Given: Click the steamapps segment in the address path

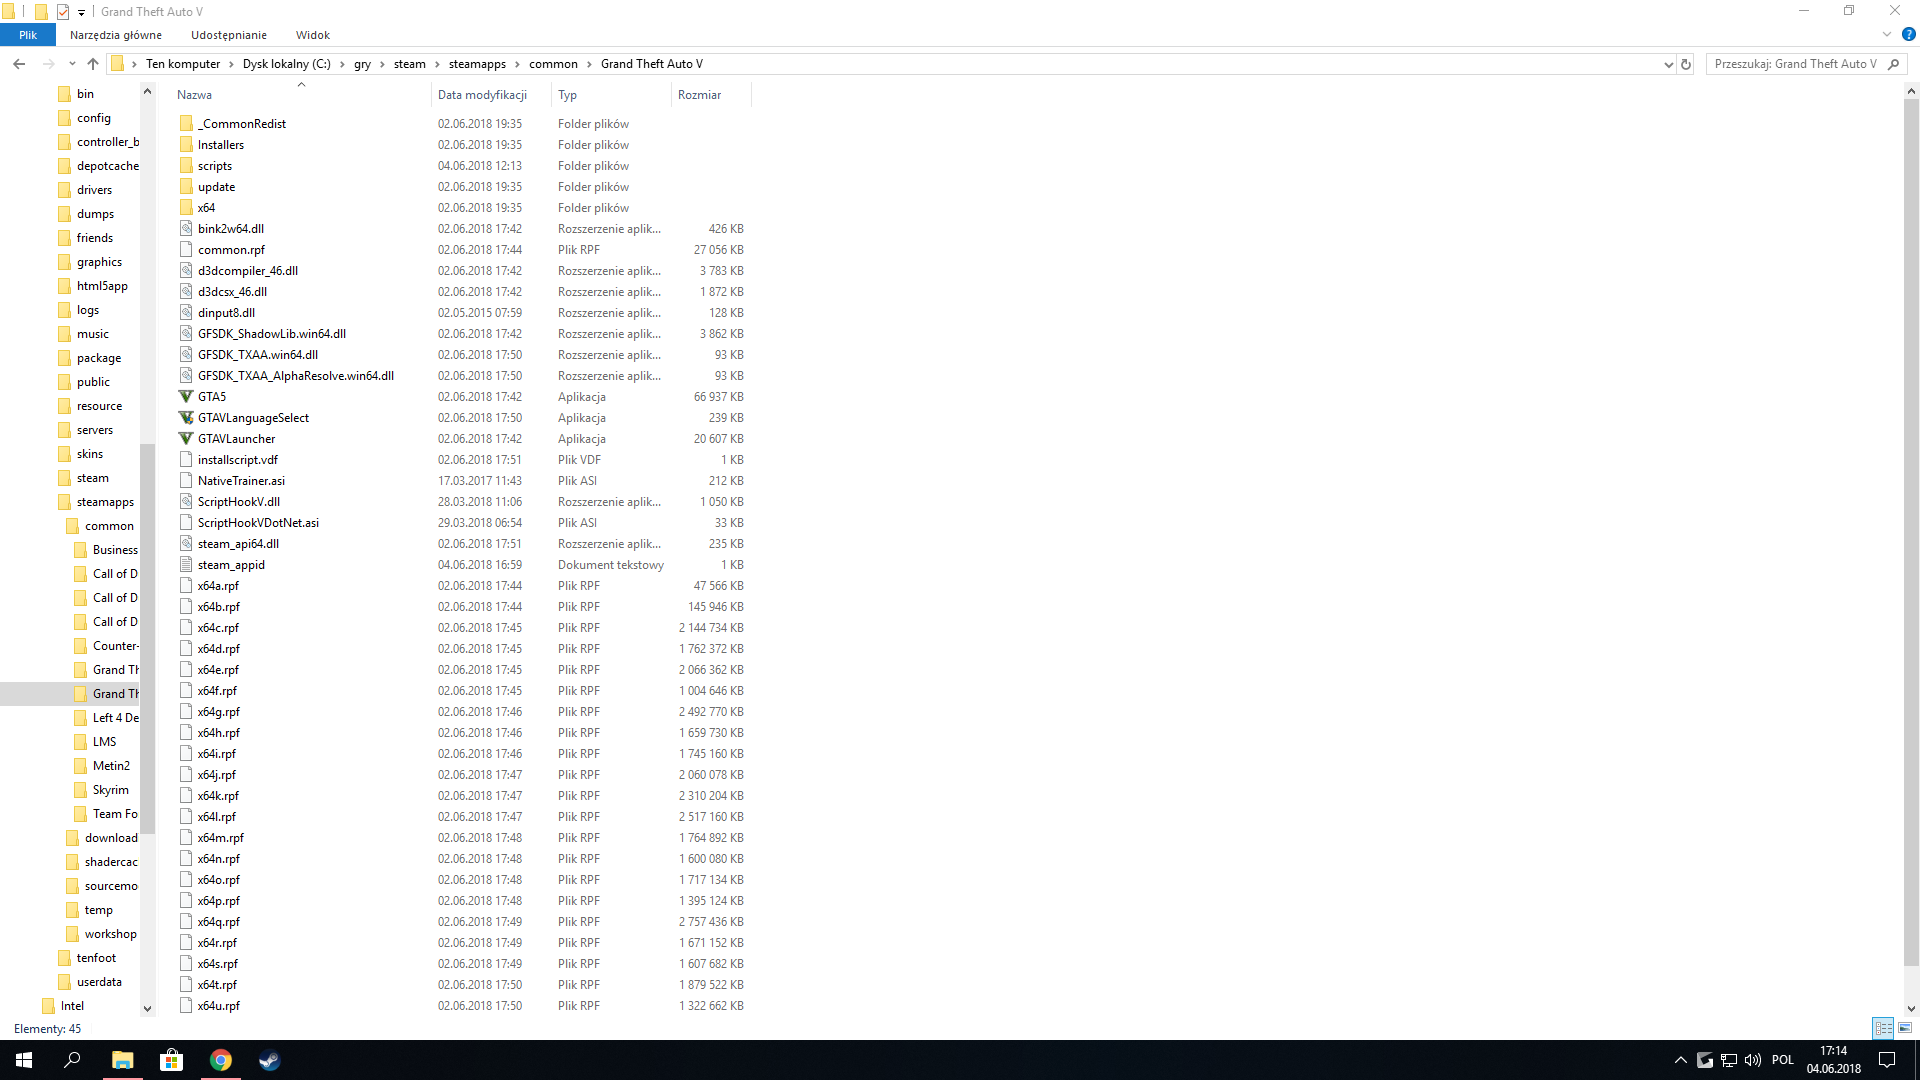Looking at the screenshot, I should [x=477, y=64].
